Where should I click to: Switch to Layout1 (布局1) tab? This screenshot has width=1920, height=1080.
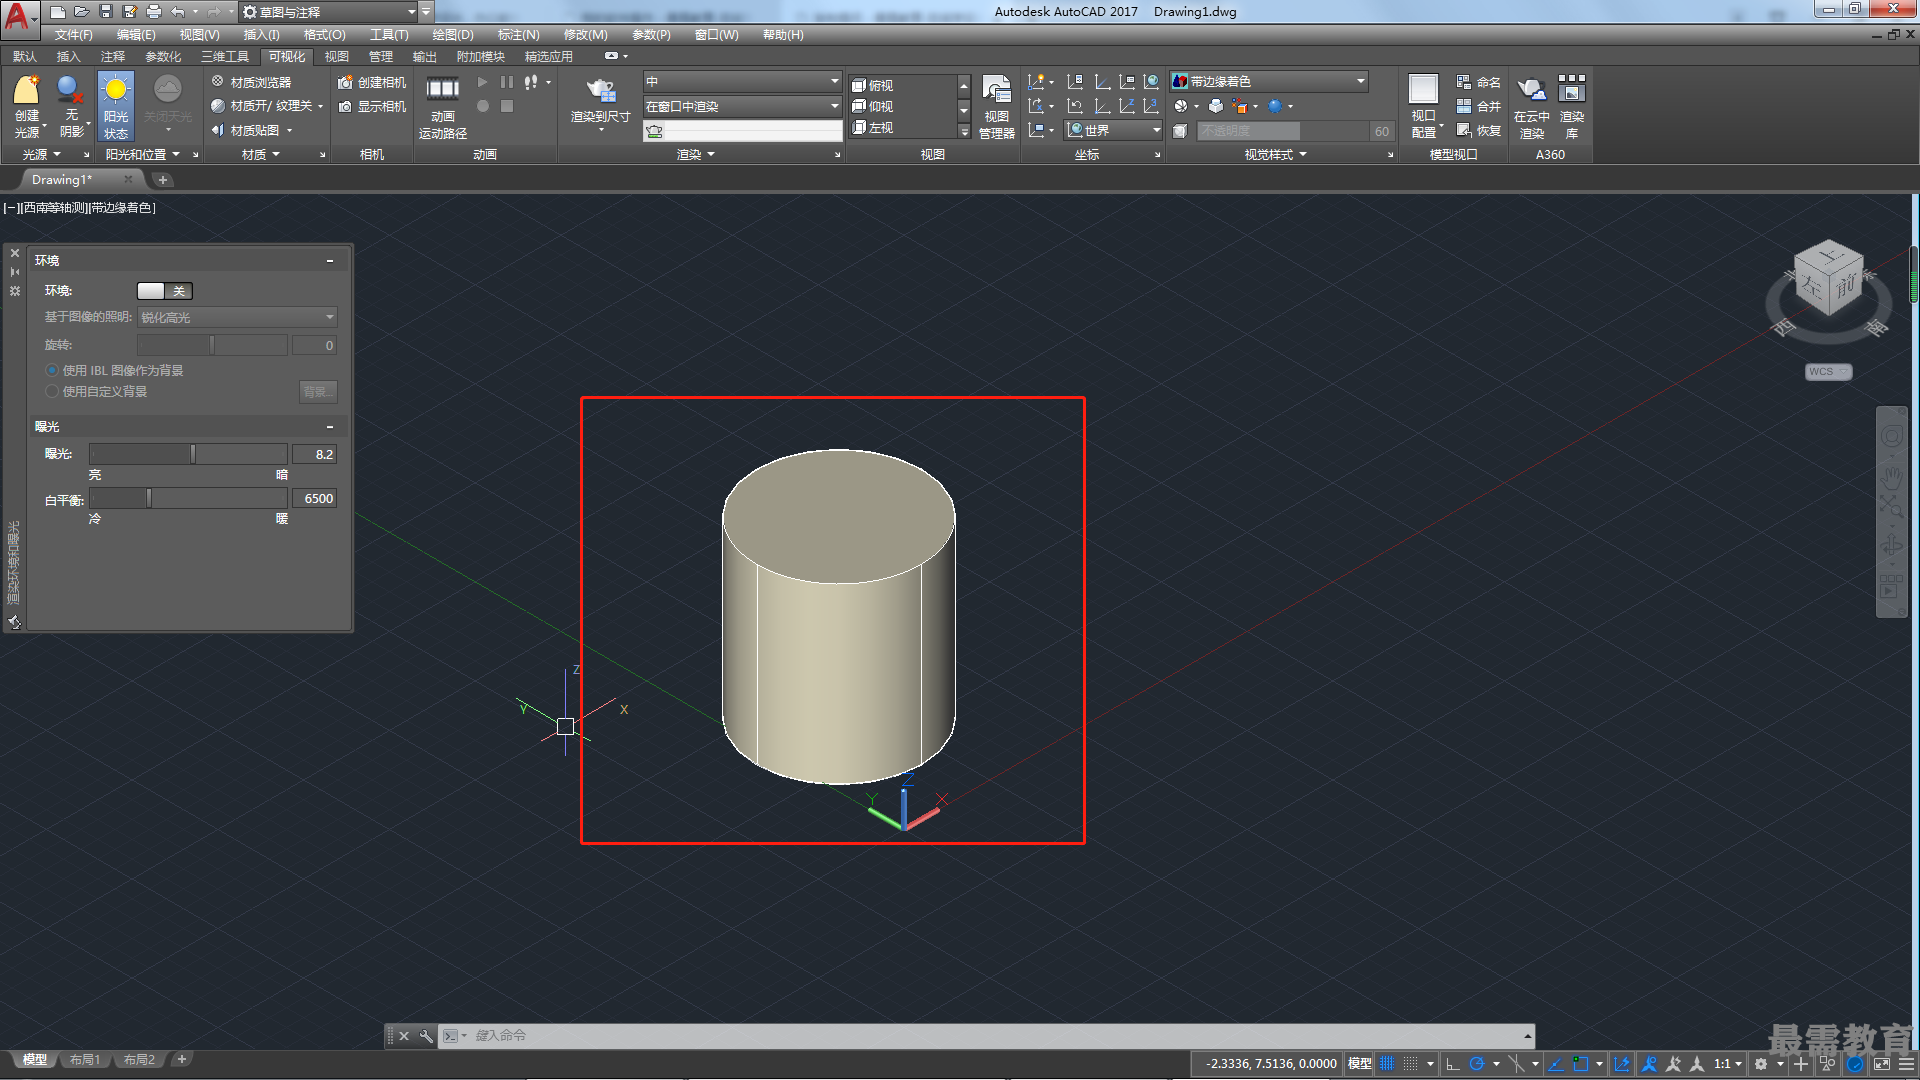click(85, 1060)
